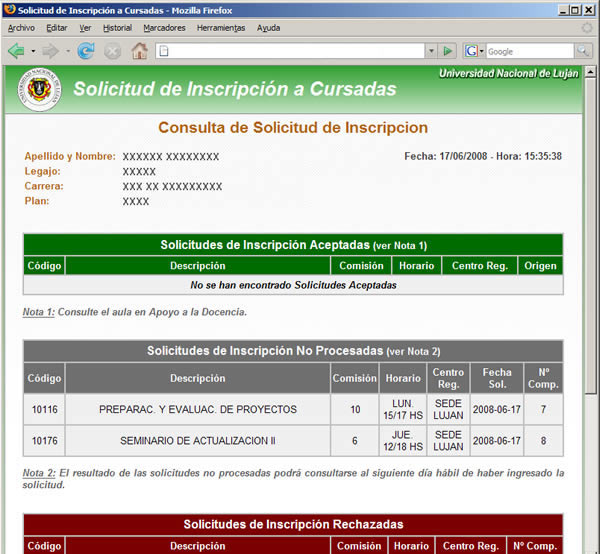
Task: Click the Stop loading icon
Action: click(x=112, y=51)
